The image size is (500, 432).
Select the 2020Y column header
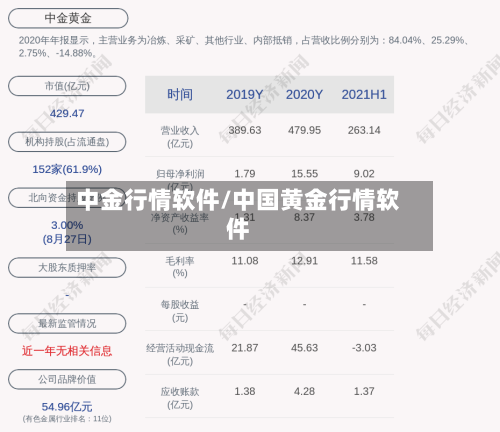[304, 95]
